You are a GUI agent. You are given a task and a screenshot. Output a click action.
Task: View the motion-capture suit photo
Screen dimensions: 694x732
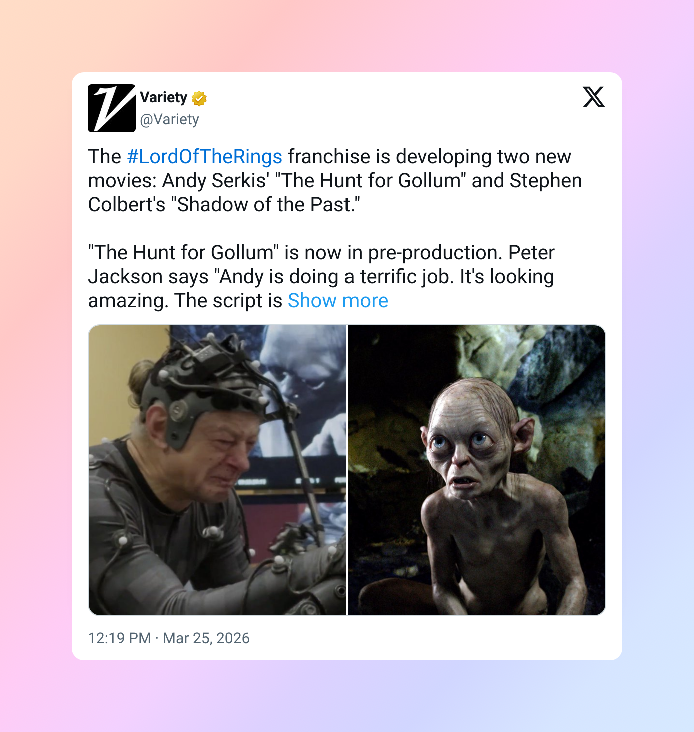[217, 470]
